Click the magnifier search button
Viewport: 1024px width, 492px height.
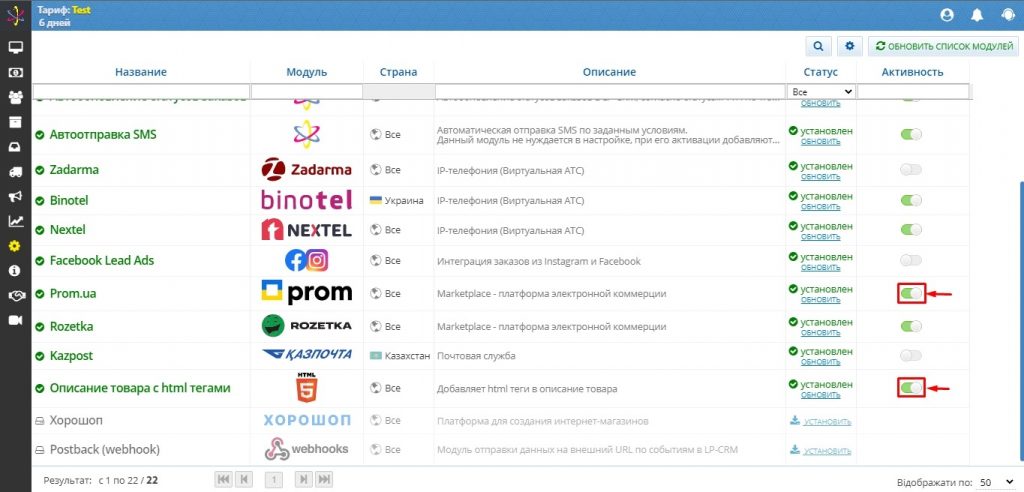tap(818, 46)
